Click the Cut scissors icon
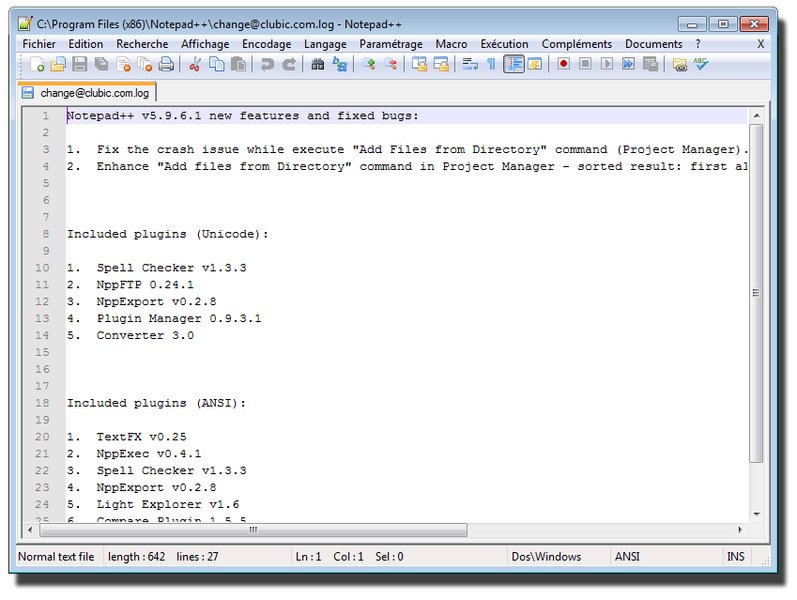Screen dimensions: 797x600 (x=194, y=65)
